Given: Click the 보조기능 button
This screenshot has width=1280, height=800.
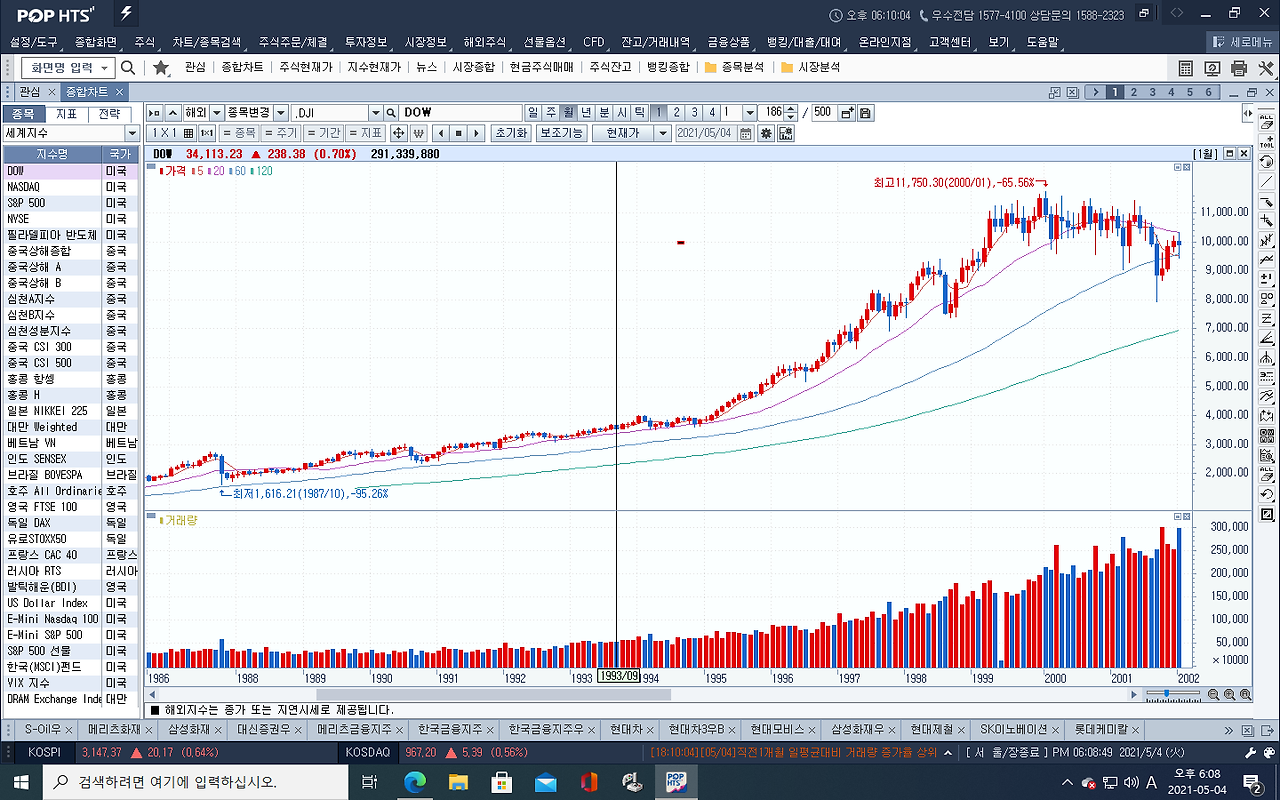Looking at the screenshot, I should pos(561,133).
